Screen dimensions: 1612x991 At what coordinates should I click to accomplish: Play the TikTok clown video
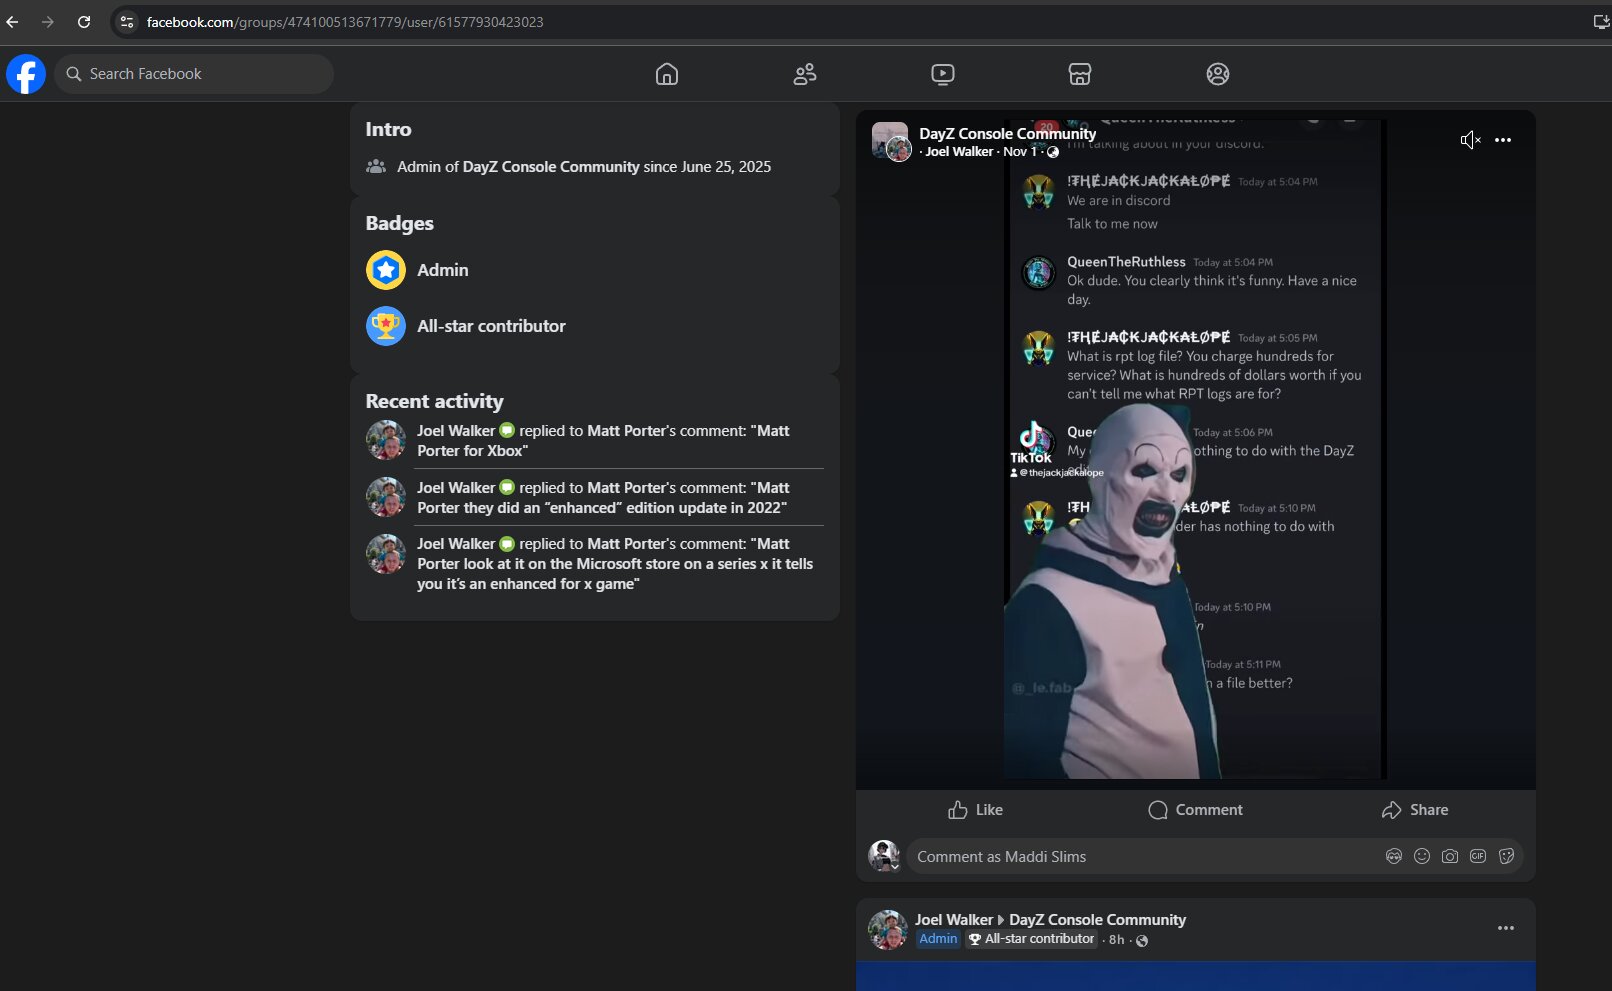click(1195, 449)
